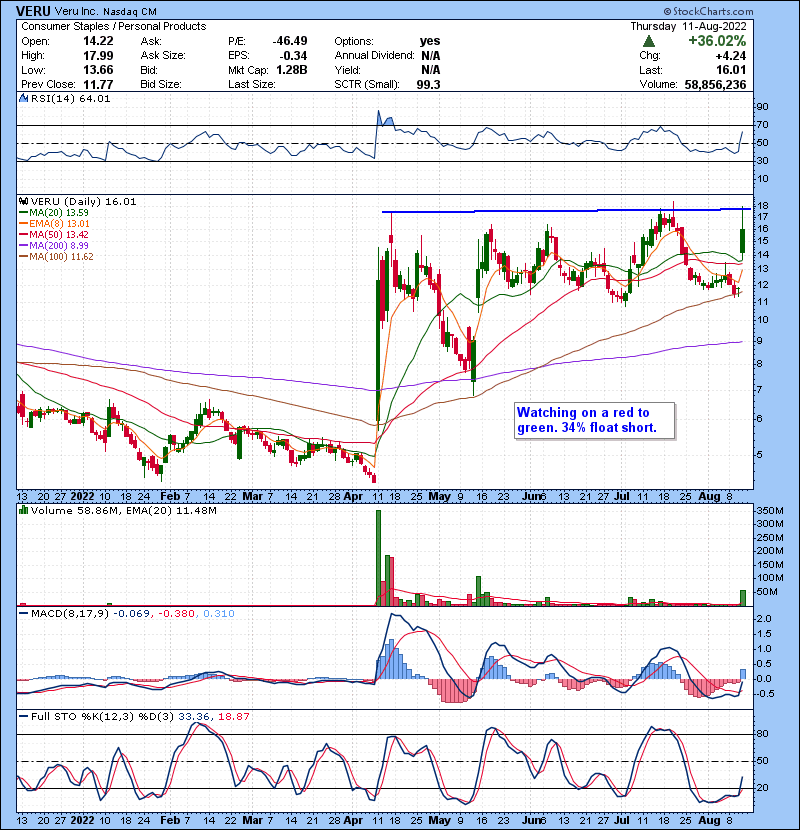Click the P/E value -46.49

point(290,41)
